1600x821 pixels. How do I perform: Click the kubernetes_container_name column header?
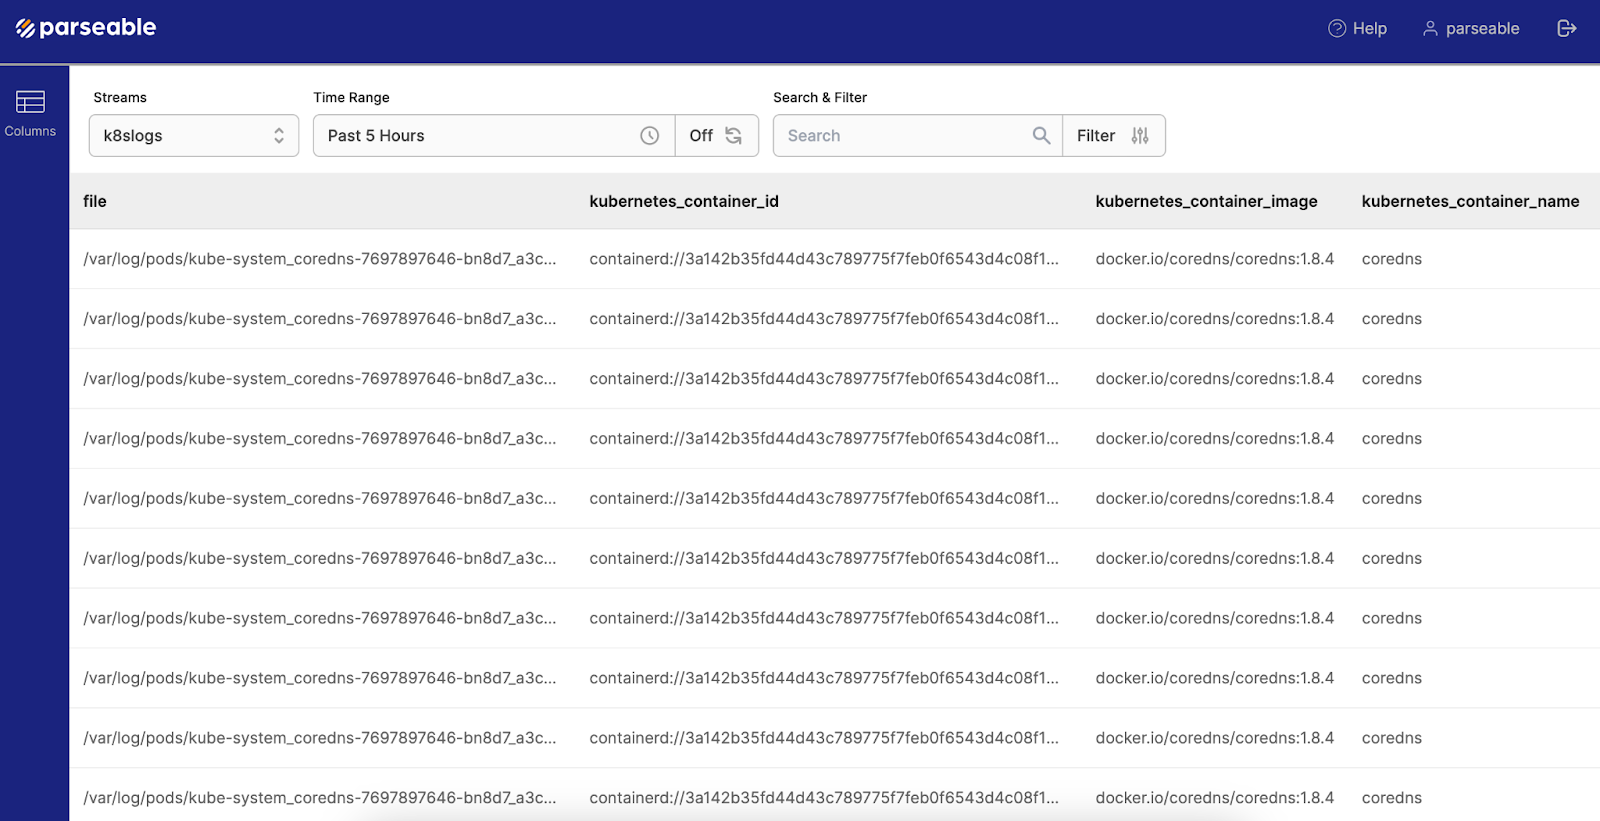pyautogui.click(x=1470, y=201)
